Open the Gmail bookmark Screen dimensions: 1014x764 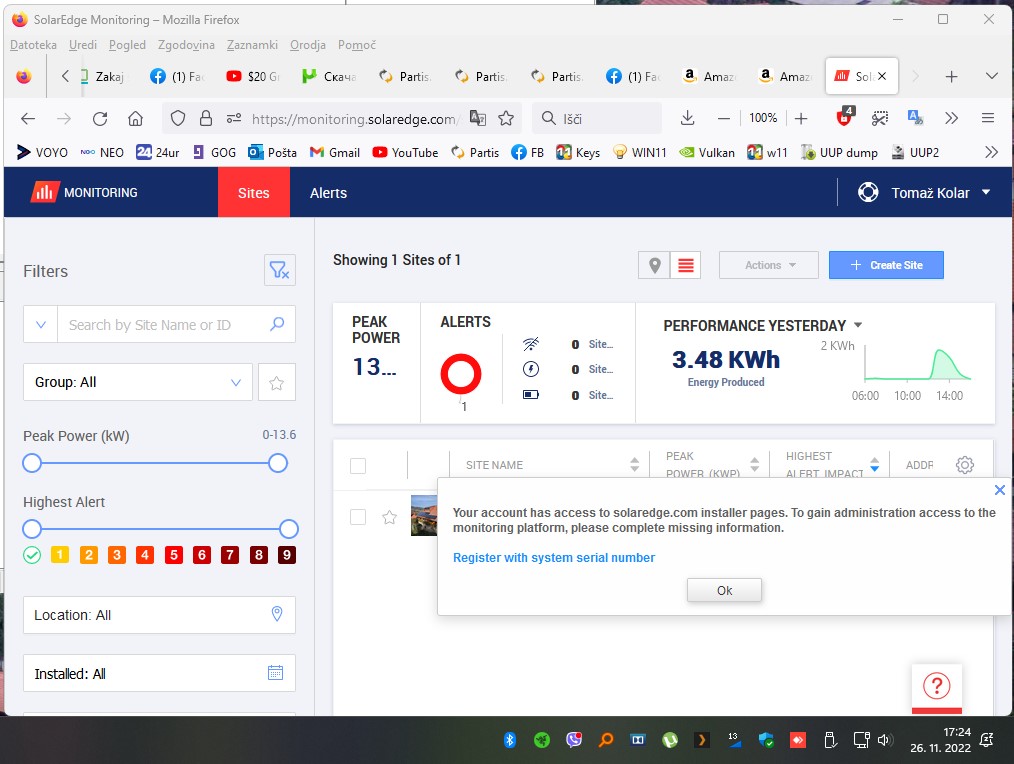[335, 153]
